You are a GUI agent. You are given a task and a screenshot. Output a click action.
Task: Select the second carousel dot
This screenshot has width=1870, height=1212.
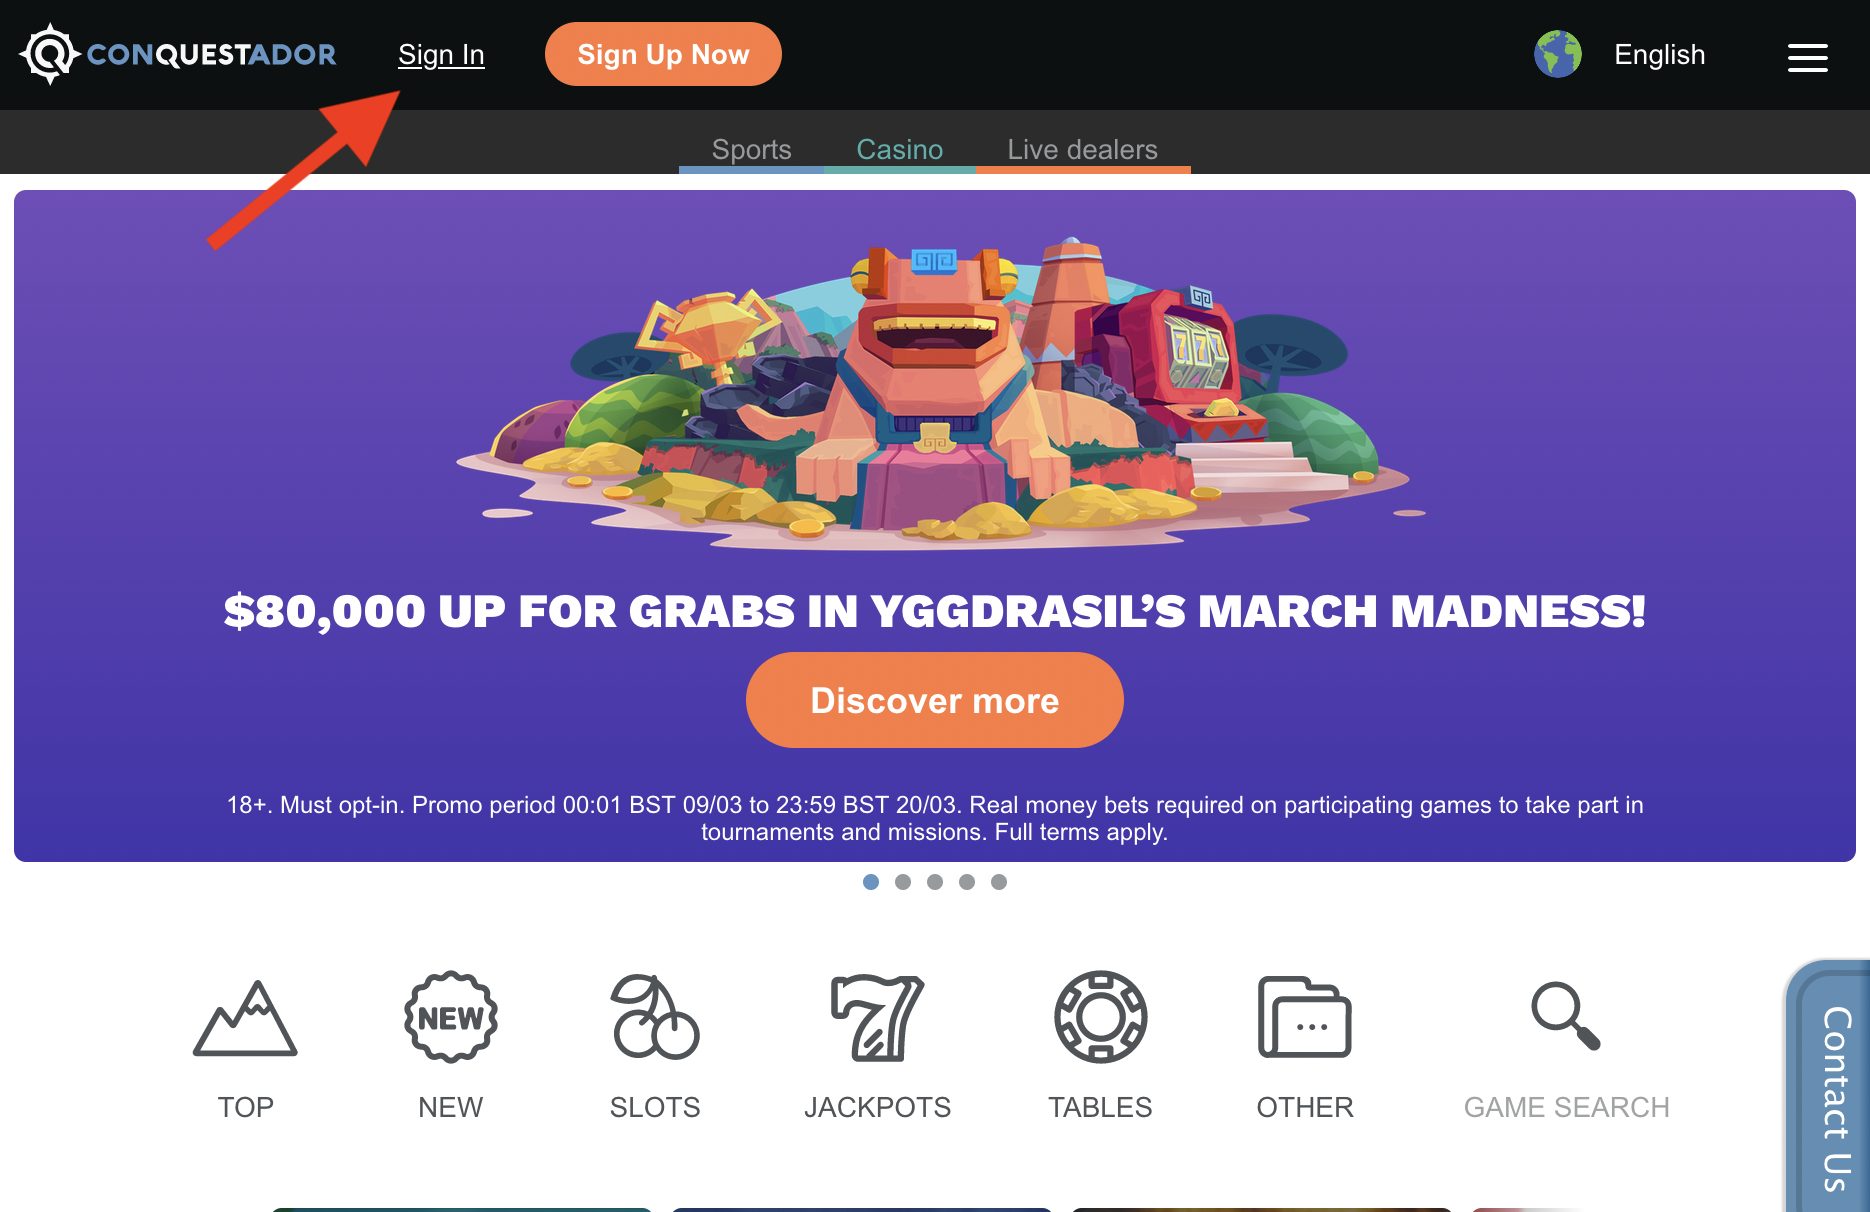point(903,882)
